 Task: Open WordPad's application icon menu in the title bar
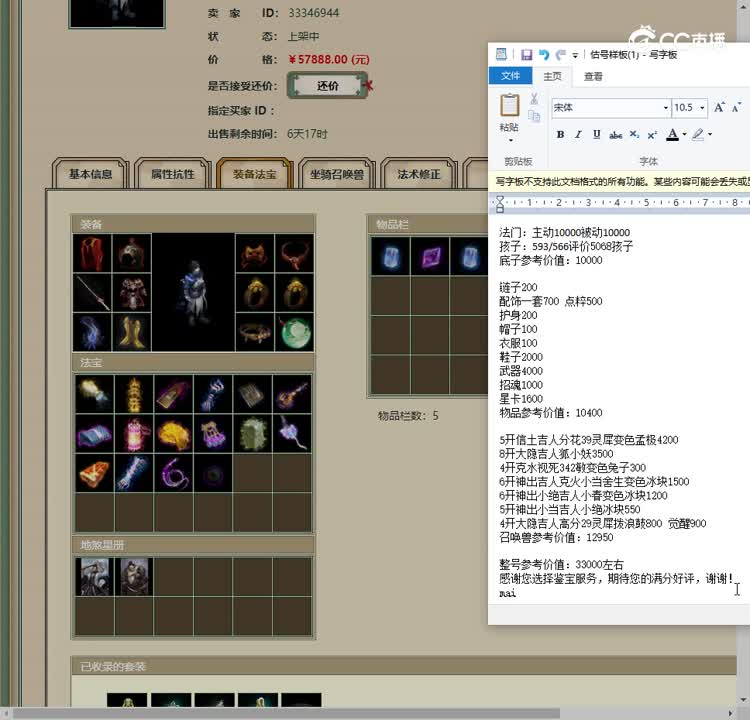pos(501,54)
